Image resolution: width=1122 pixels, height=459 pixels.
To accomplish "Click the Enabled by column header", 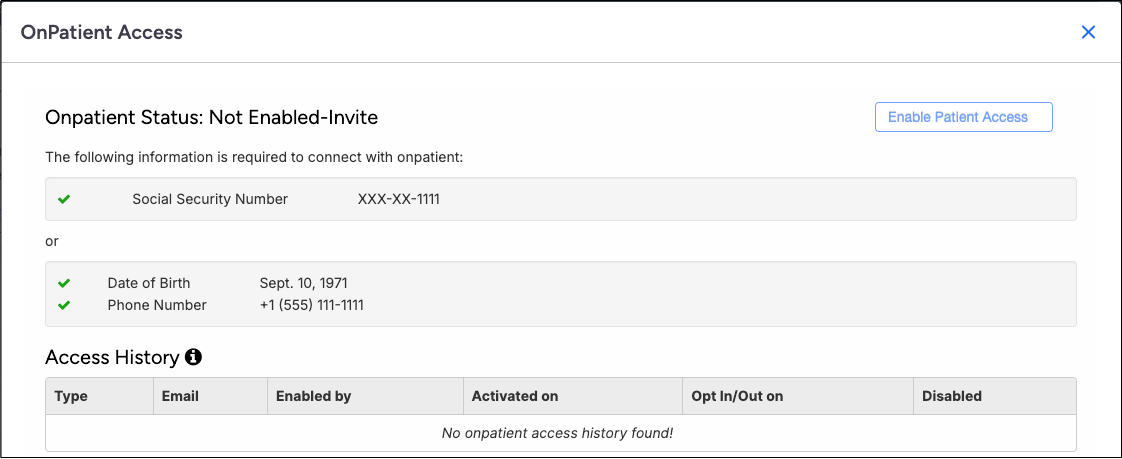I will pos(313,396).
